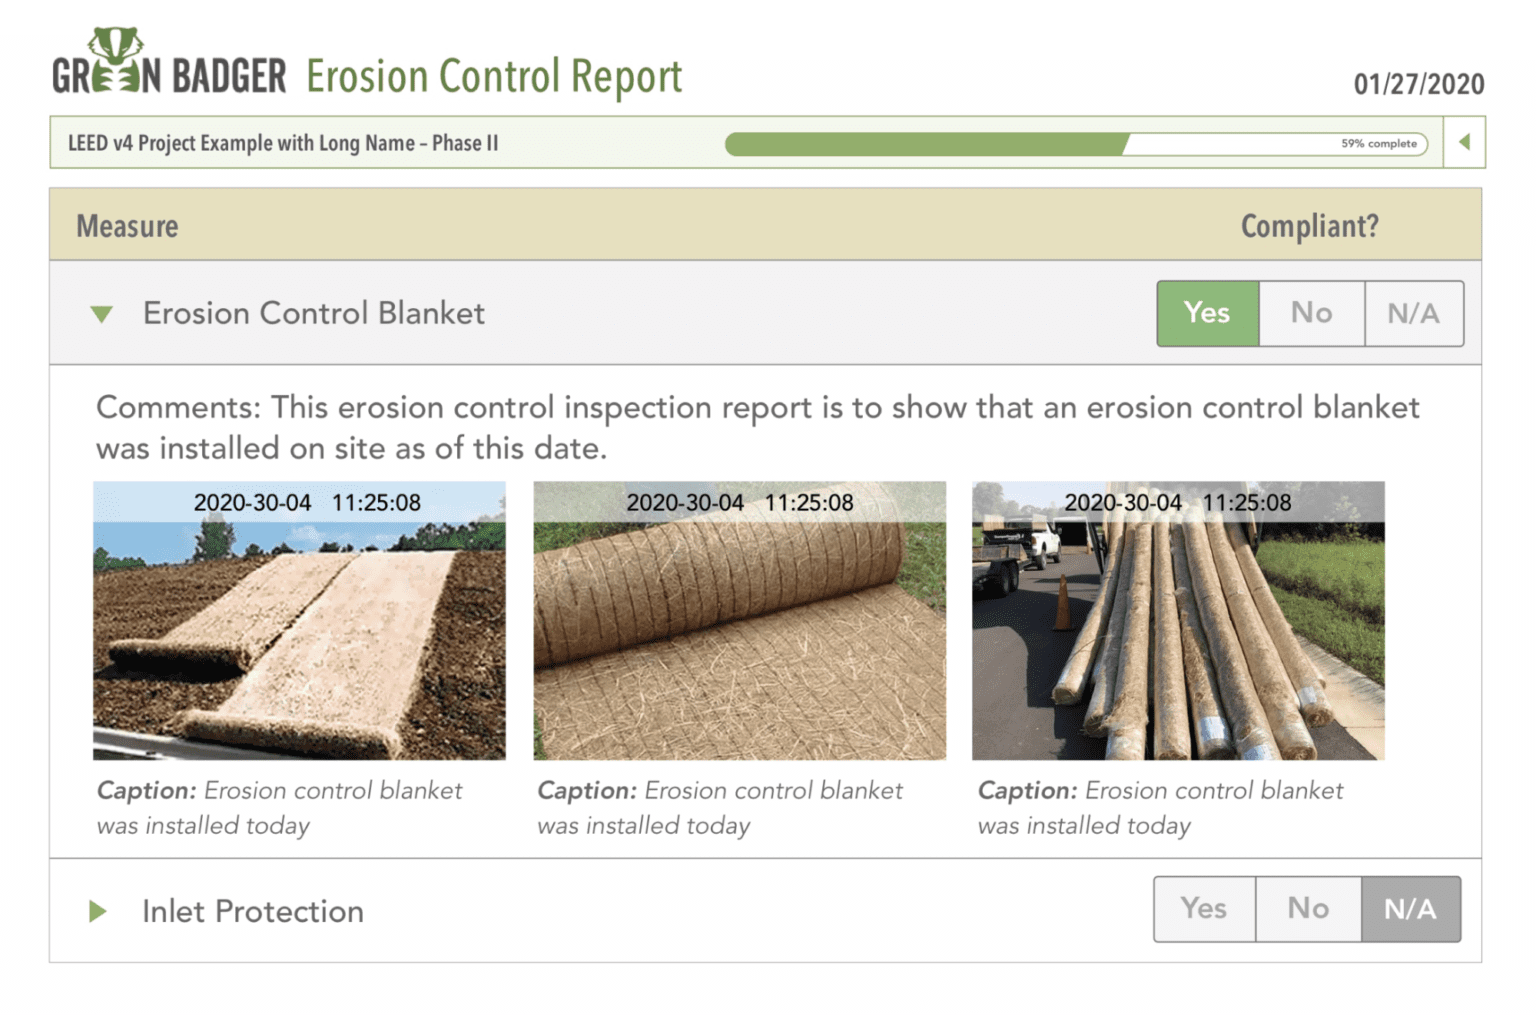
Task: Confirm Yes compliance for Erosion Control Blanket
Action: [1207, 313]
